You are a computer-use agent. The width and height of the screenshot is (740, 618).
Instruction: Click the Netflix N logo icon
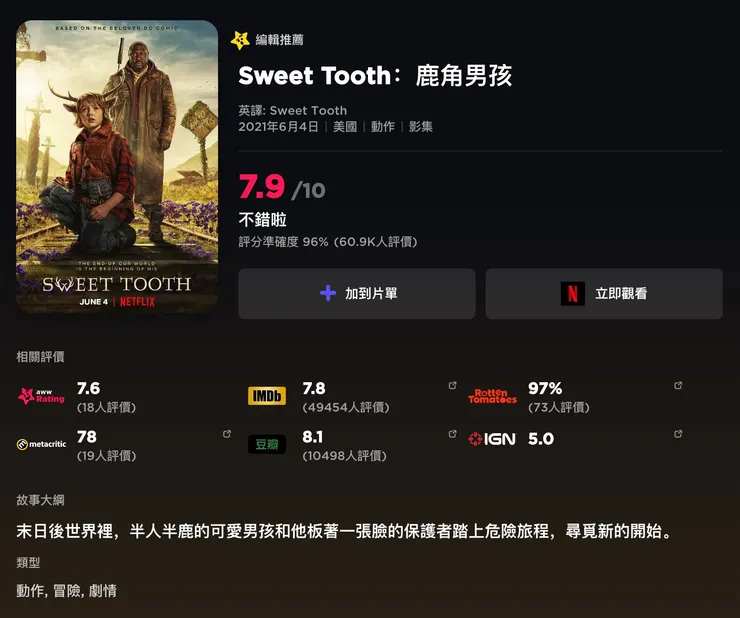pyautogui.click(x=572, y=293)
